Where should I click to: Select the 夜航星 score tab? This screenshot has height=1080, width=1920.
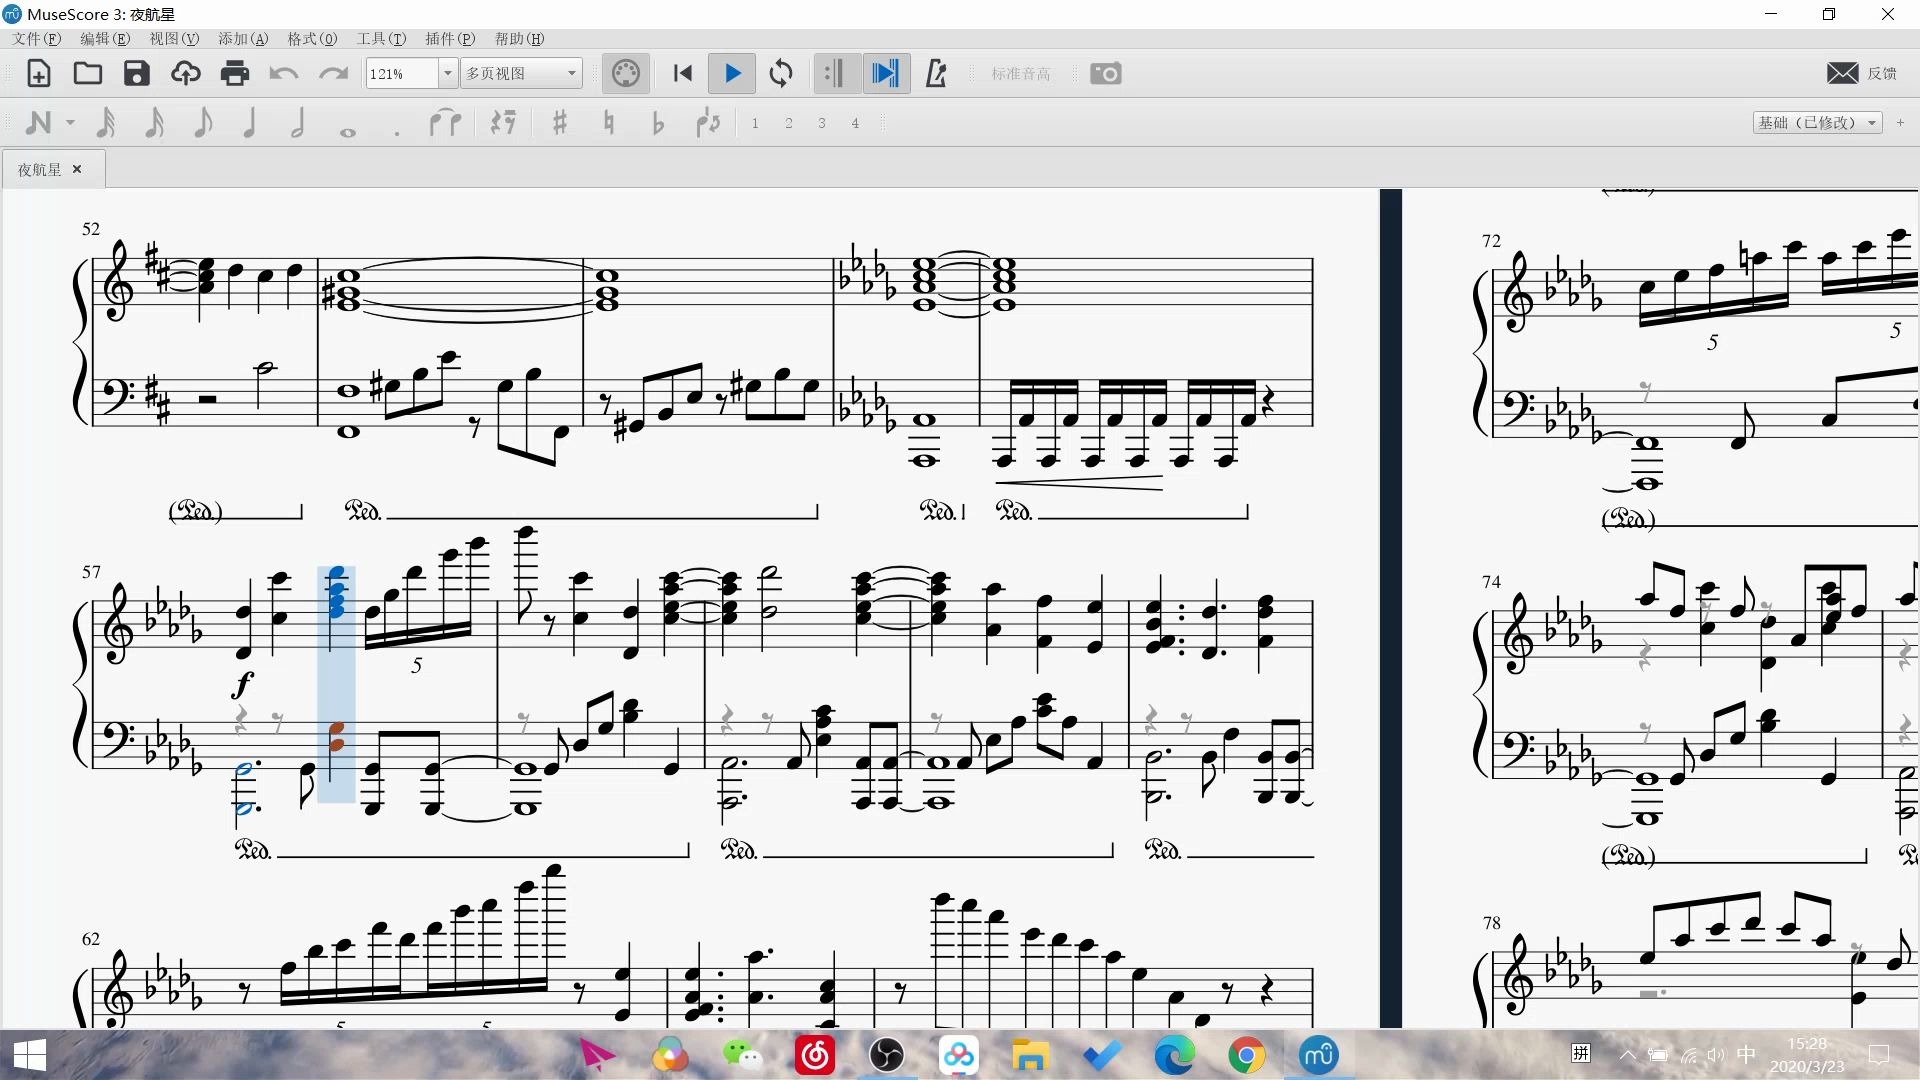40,169
